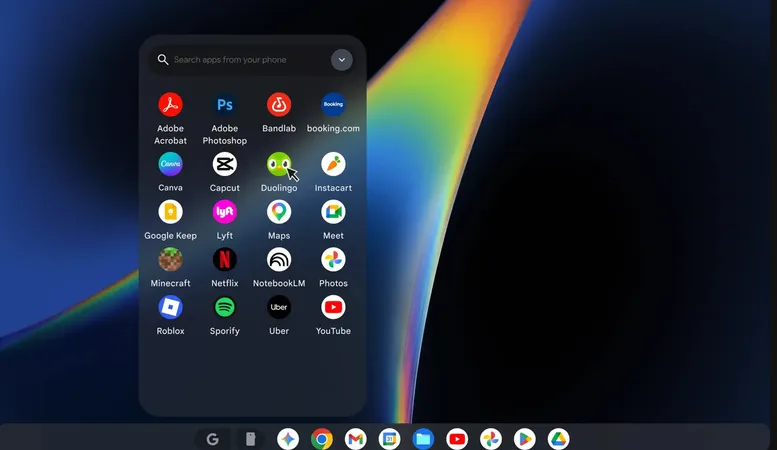Open NotebookLM app

(279, 260)
